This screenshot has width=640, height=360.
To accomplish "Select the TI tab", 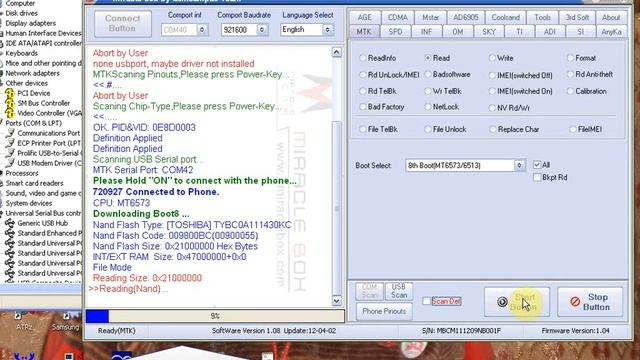I will [x=519, y=32].
